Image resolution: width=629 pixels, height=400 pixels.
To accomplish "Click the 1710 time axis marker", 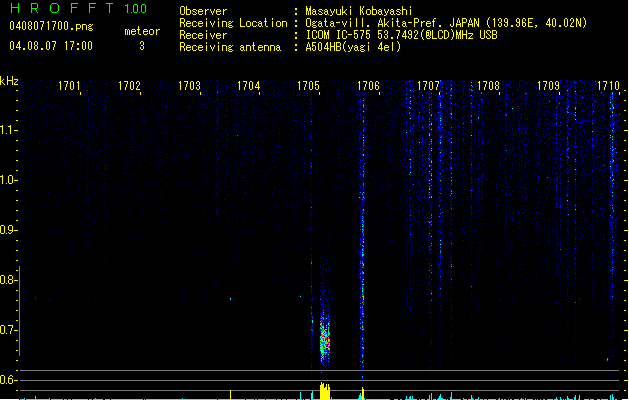I will coord(608,86).
